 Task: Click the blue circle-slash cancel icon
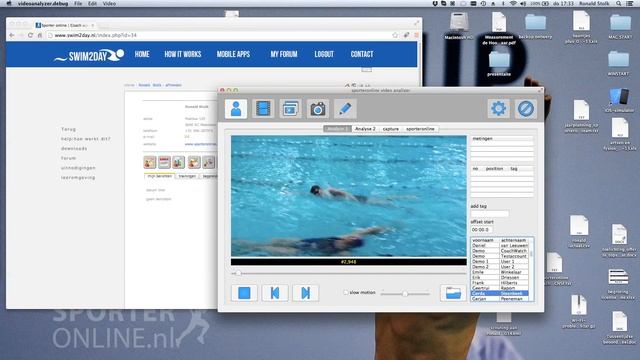click(526, 109)
